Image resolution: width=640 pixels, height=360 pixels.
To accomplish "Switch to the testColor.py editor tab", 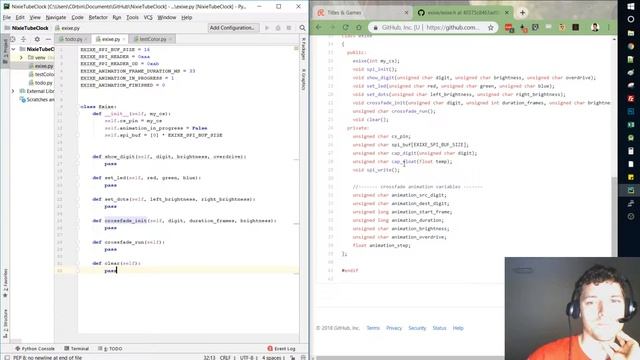I will coord(153,39).
